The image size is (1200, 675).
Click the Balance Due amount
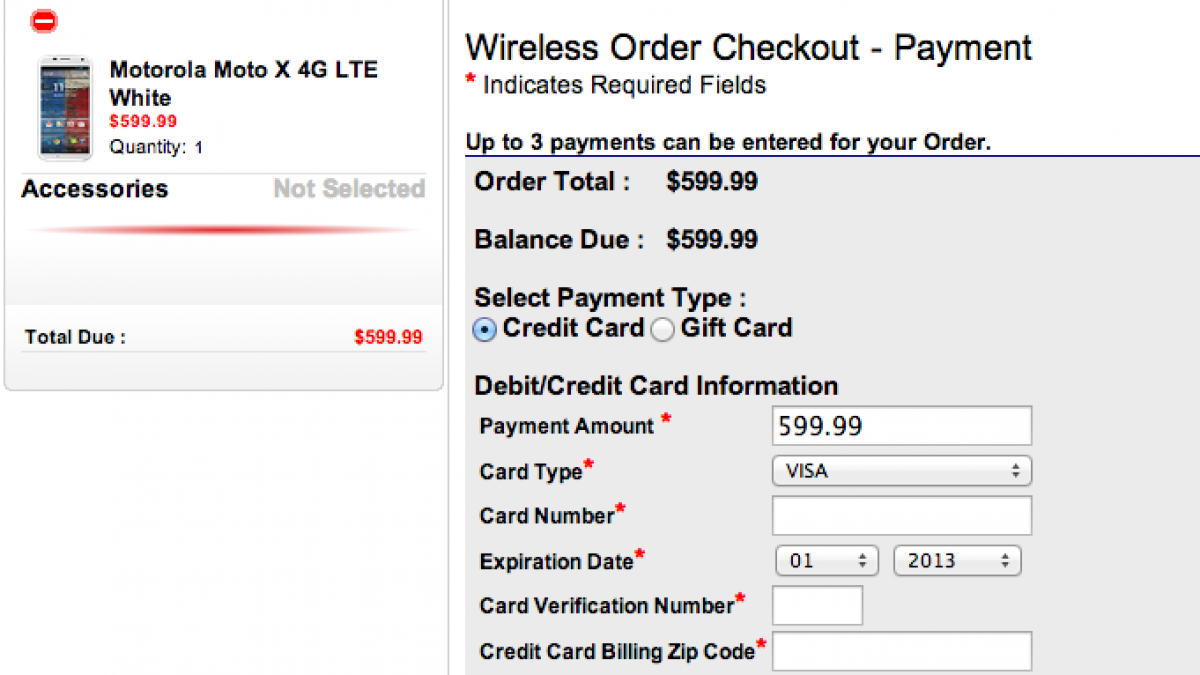[712, 240]
